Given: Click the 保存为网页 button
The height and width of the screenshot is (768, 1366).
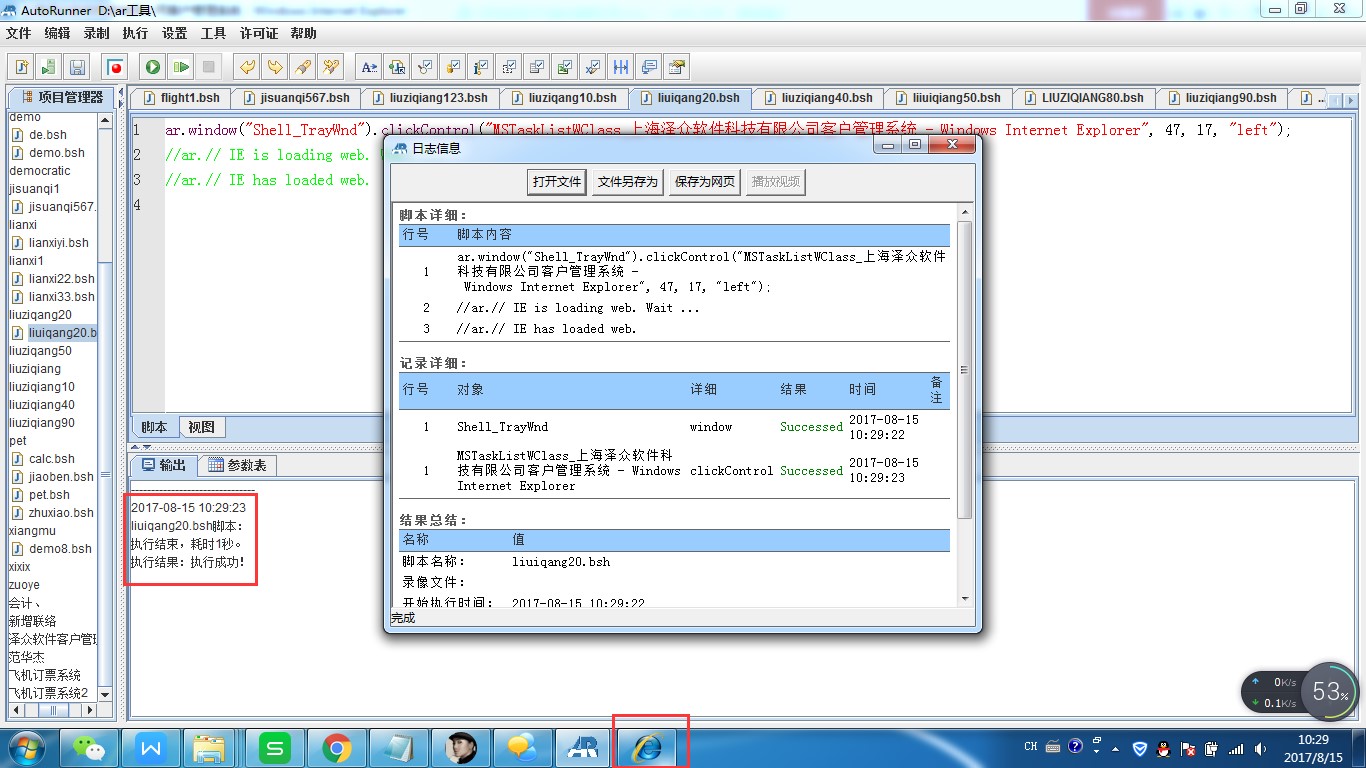Looking at the screenshot, I should 705,182.
